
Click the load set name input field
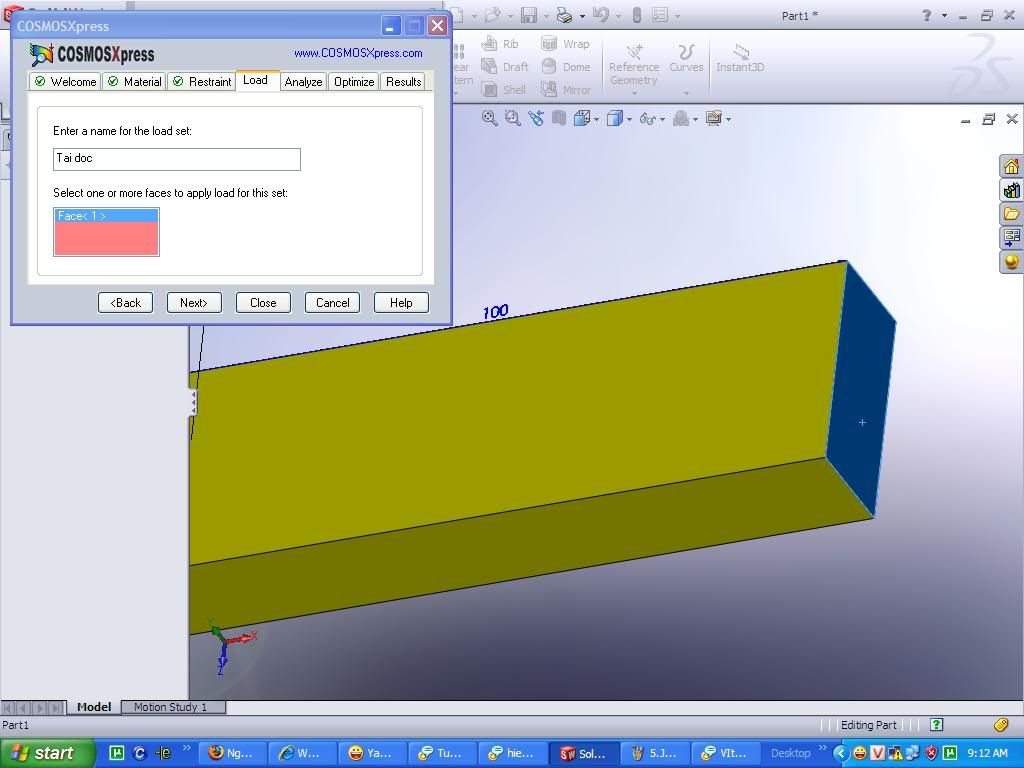tap(176, 158)
